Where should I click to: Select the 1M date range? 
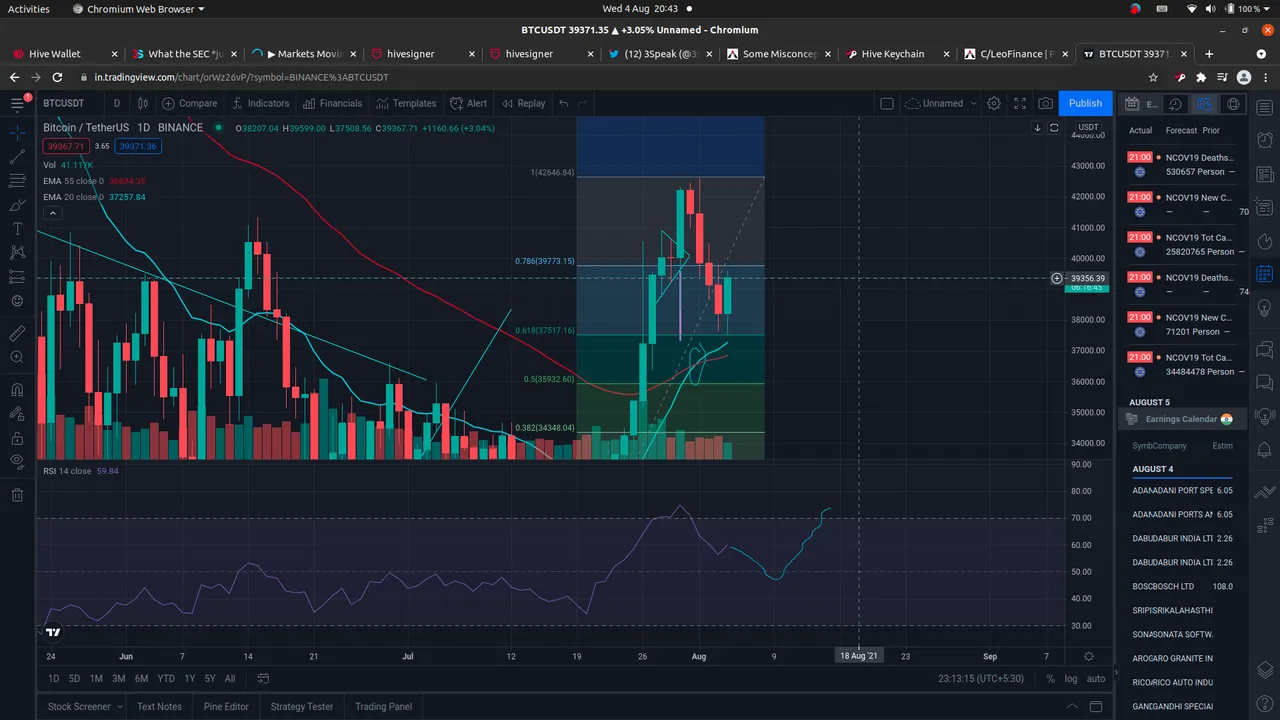pos(96,678)
